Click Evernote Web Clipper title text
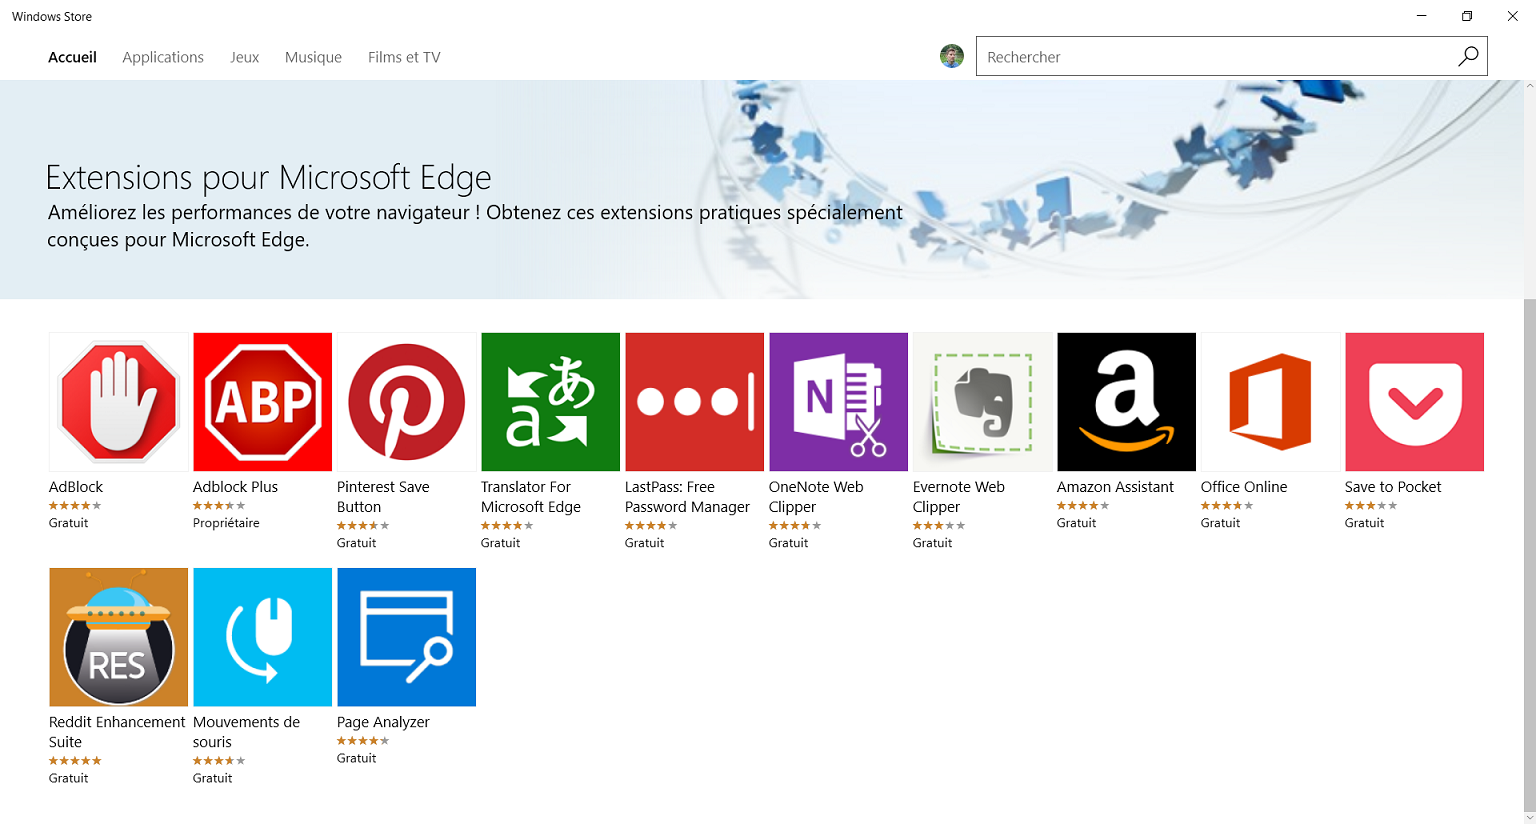 click(x=959, y=497)
